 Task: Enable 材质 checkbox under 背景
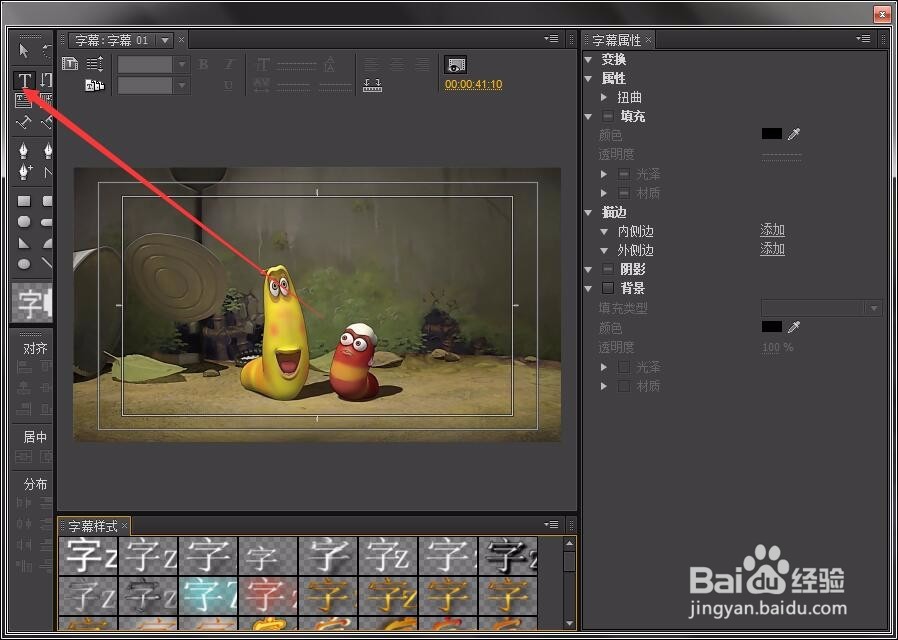tap(624, 386)
